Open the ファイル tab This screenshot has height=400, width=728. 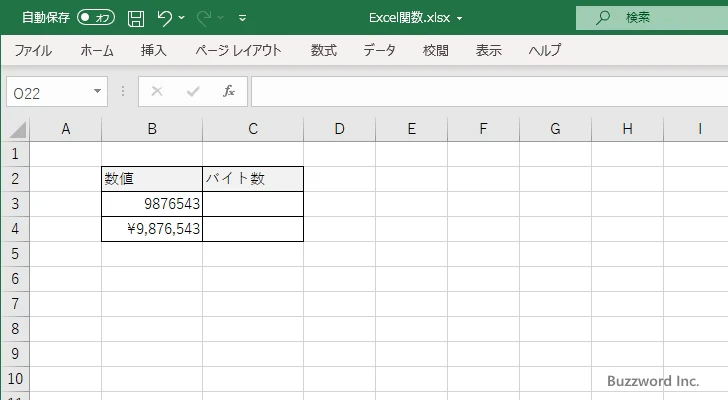tap(33, 50)
